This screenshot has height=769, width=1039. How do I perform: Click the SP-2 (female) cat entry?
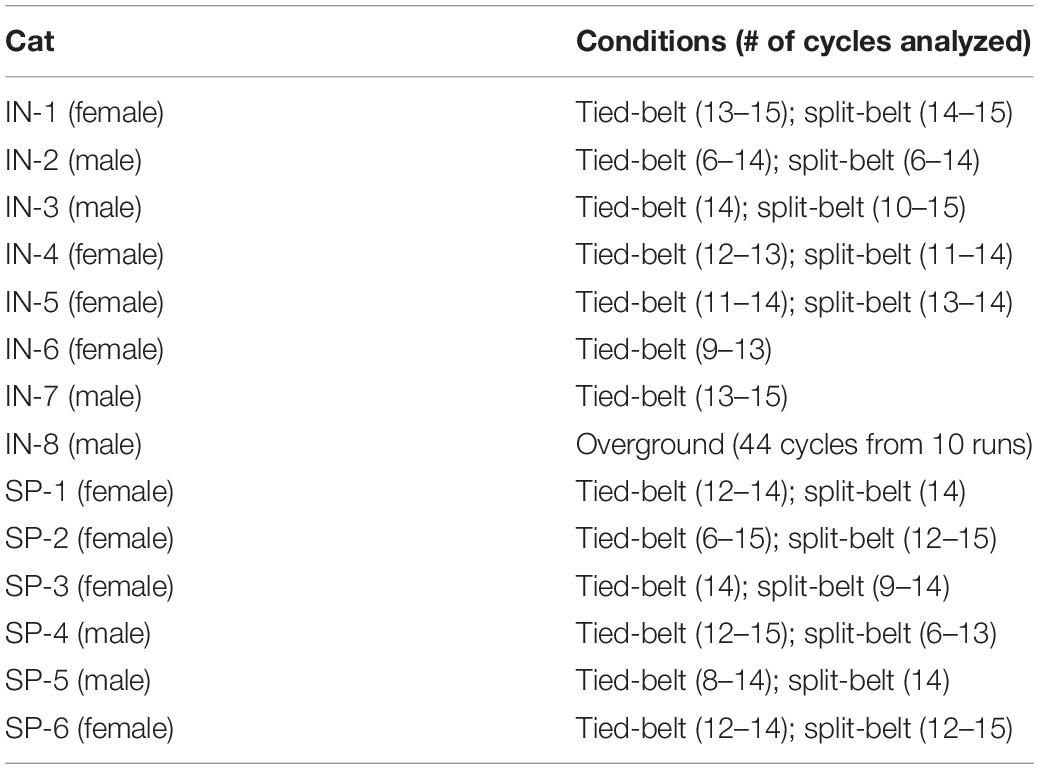[x=89, y=538]
